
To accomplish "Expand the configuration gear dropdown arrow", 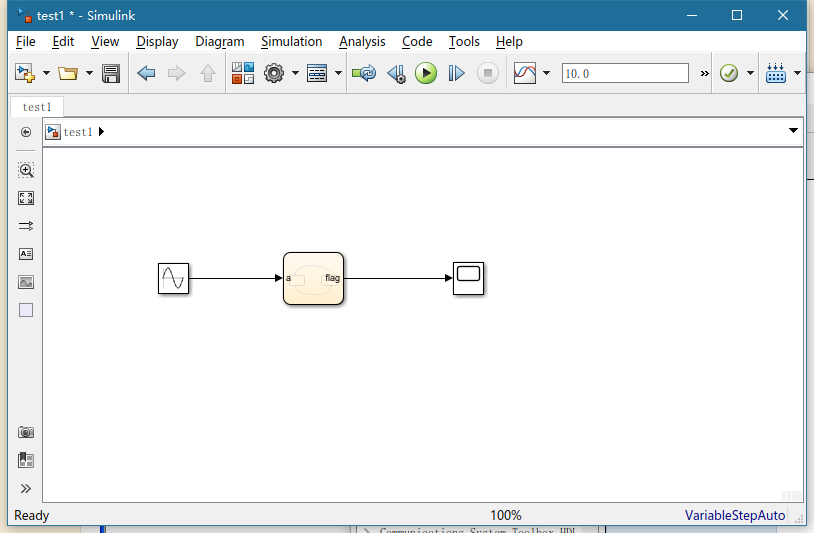I will [295, 73].
